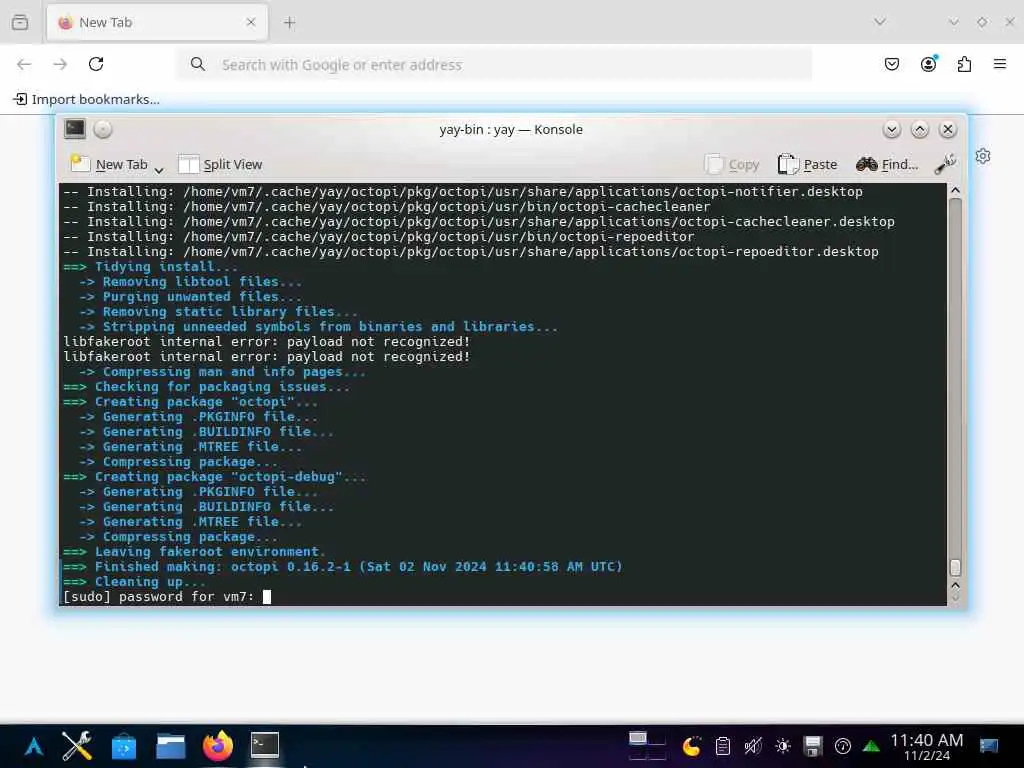Viewport: 1024px width, 768px height.
Task: Click search magnifier icon in address bar
Action: point(197,64)
